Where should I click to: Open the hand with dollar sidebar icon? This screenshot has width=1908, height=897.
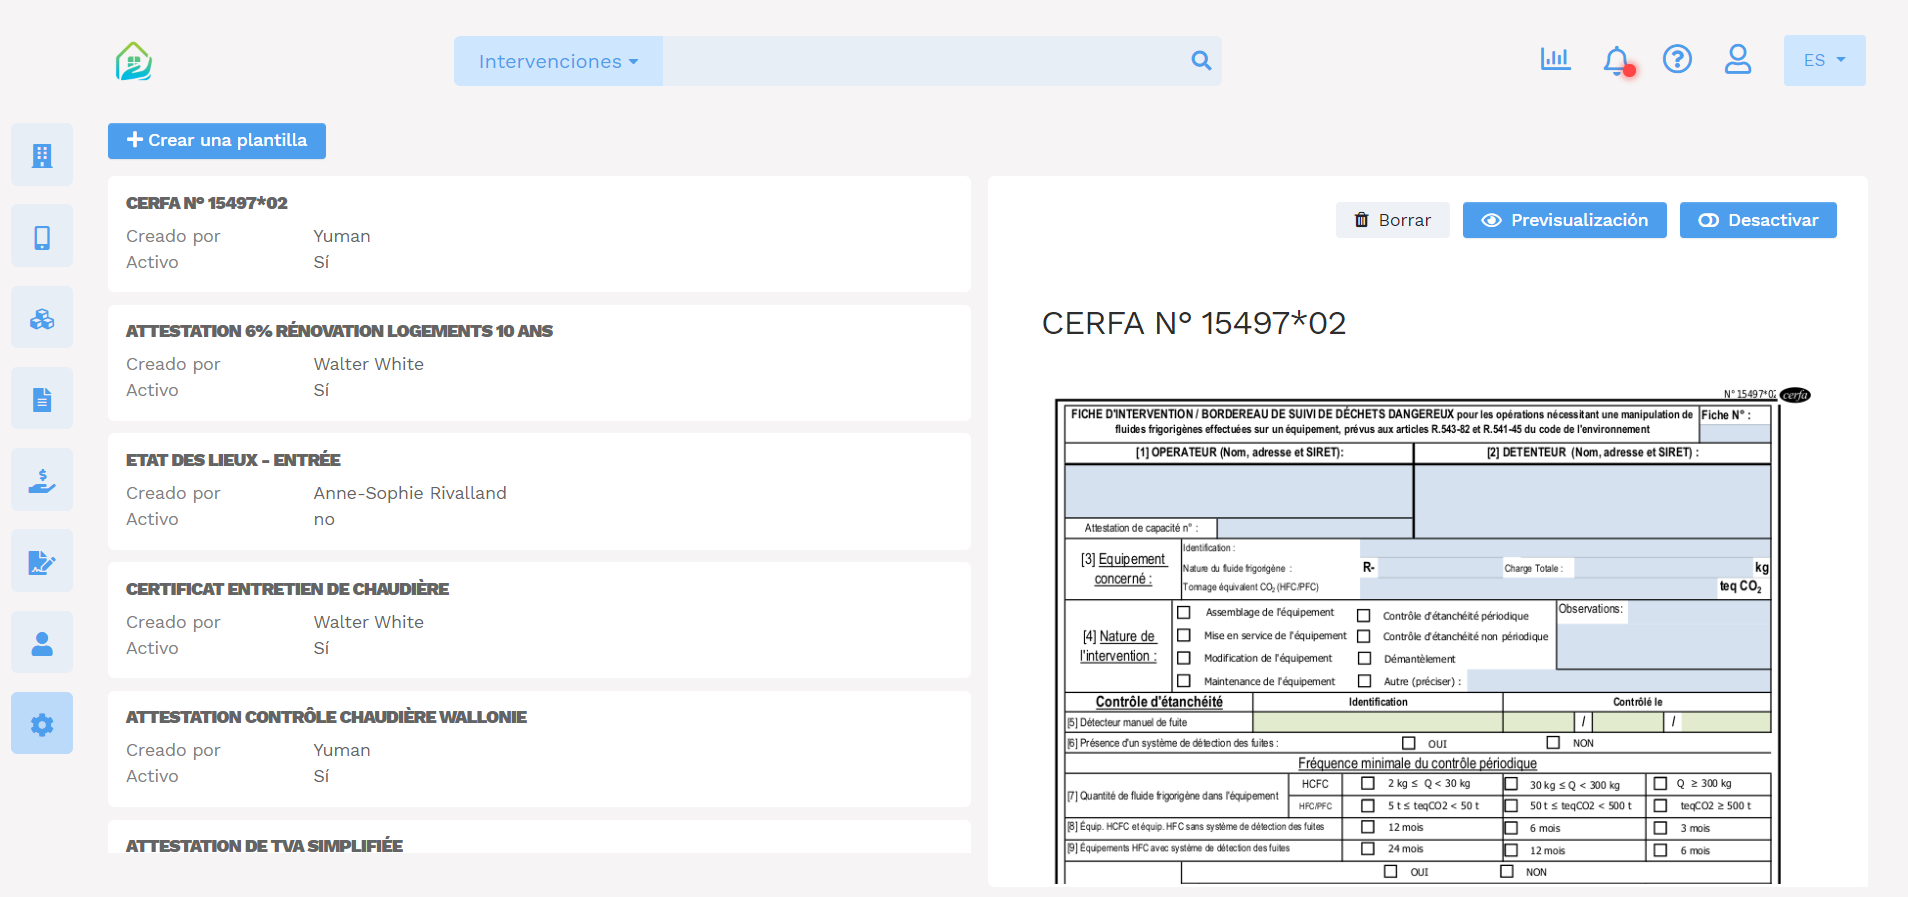tap(42, 481)
